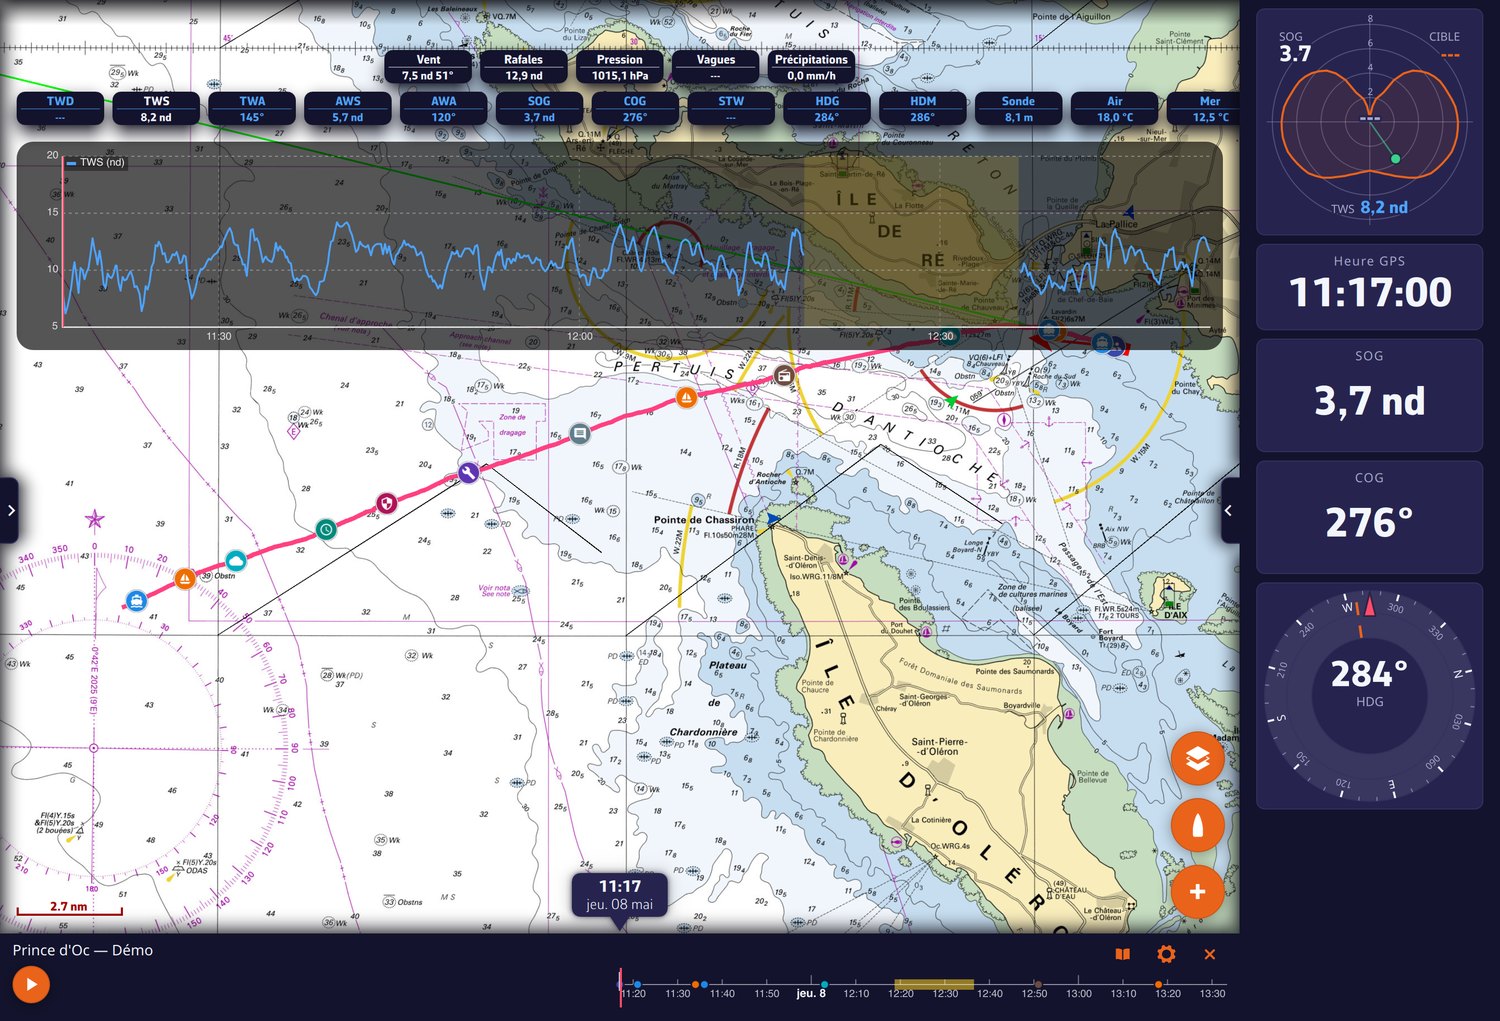Viewport: 1500px width, 1021px height.
Task: Select the green clock marker on route
Action: click(326, 529)
